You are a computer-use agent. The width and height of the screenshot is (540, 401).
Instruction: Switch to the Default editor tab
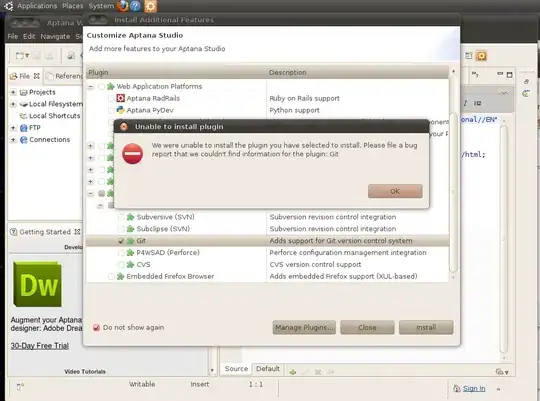click(268, 369)
